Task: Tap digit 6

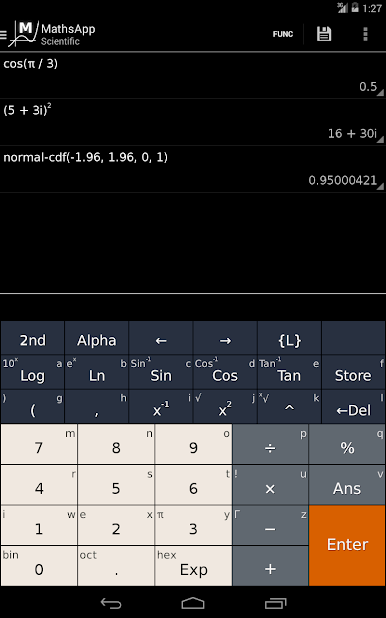Action: (x=193, y=485)
